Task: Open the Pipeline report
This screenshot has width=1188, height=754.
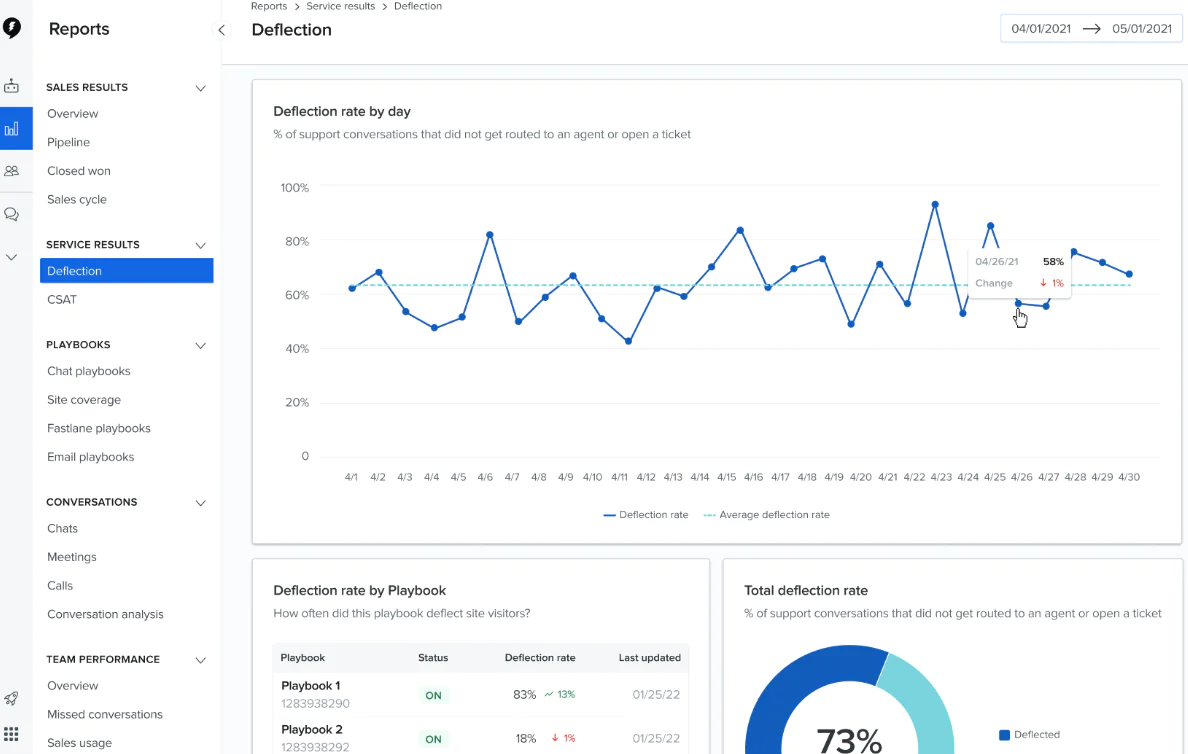Action: tap(68, 142)
